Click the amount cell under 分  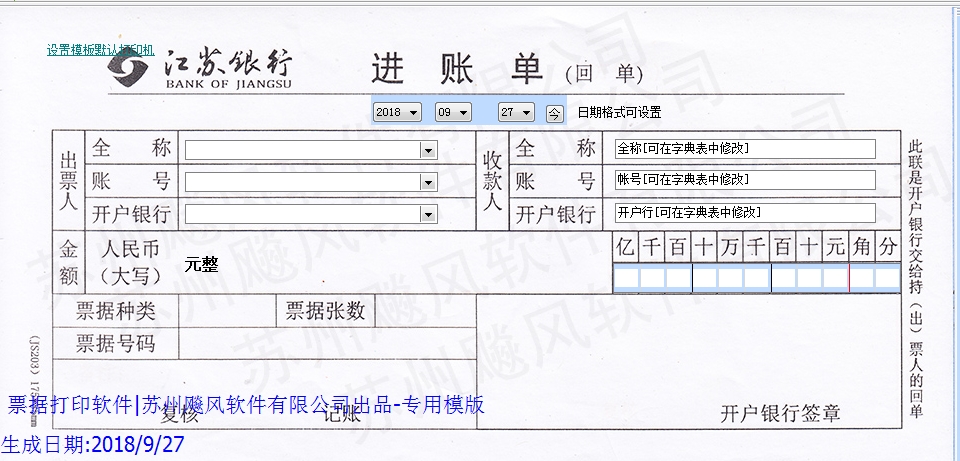coord(888,278)
